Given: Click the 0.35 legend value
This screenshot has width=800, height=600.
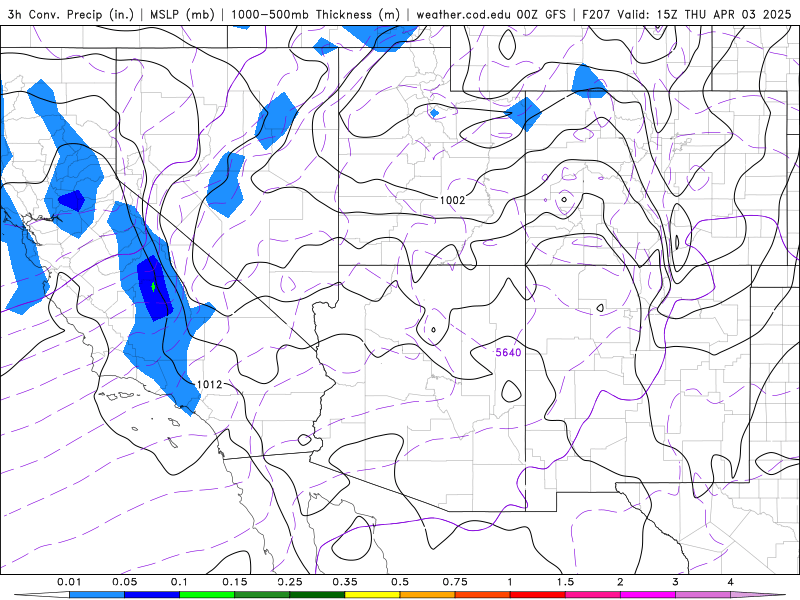Looking at the screenshot, I should (x=345, y=582).
